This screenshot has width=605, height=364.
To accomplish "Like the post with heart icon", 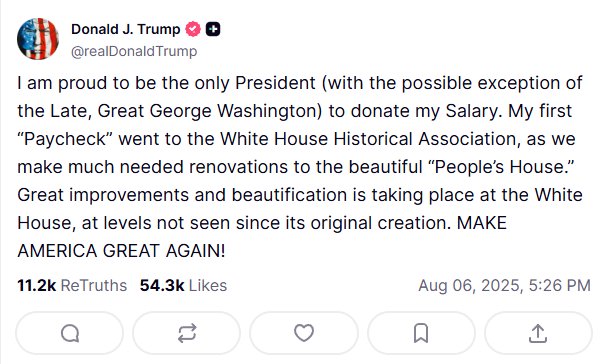I will point(304,333).
